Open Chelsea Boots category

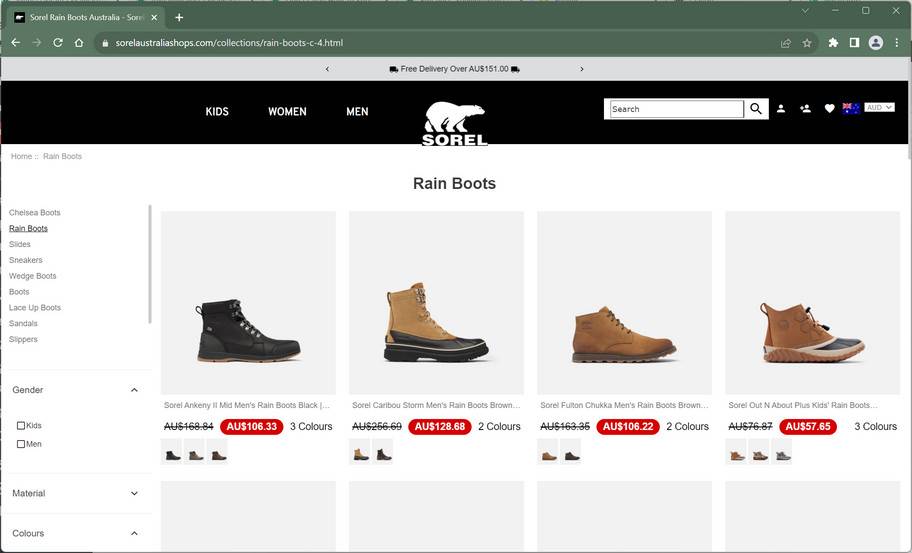click(x=34, y=213)
